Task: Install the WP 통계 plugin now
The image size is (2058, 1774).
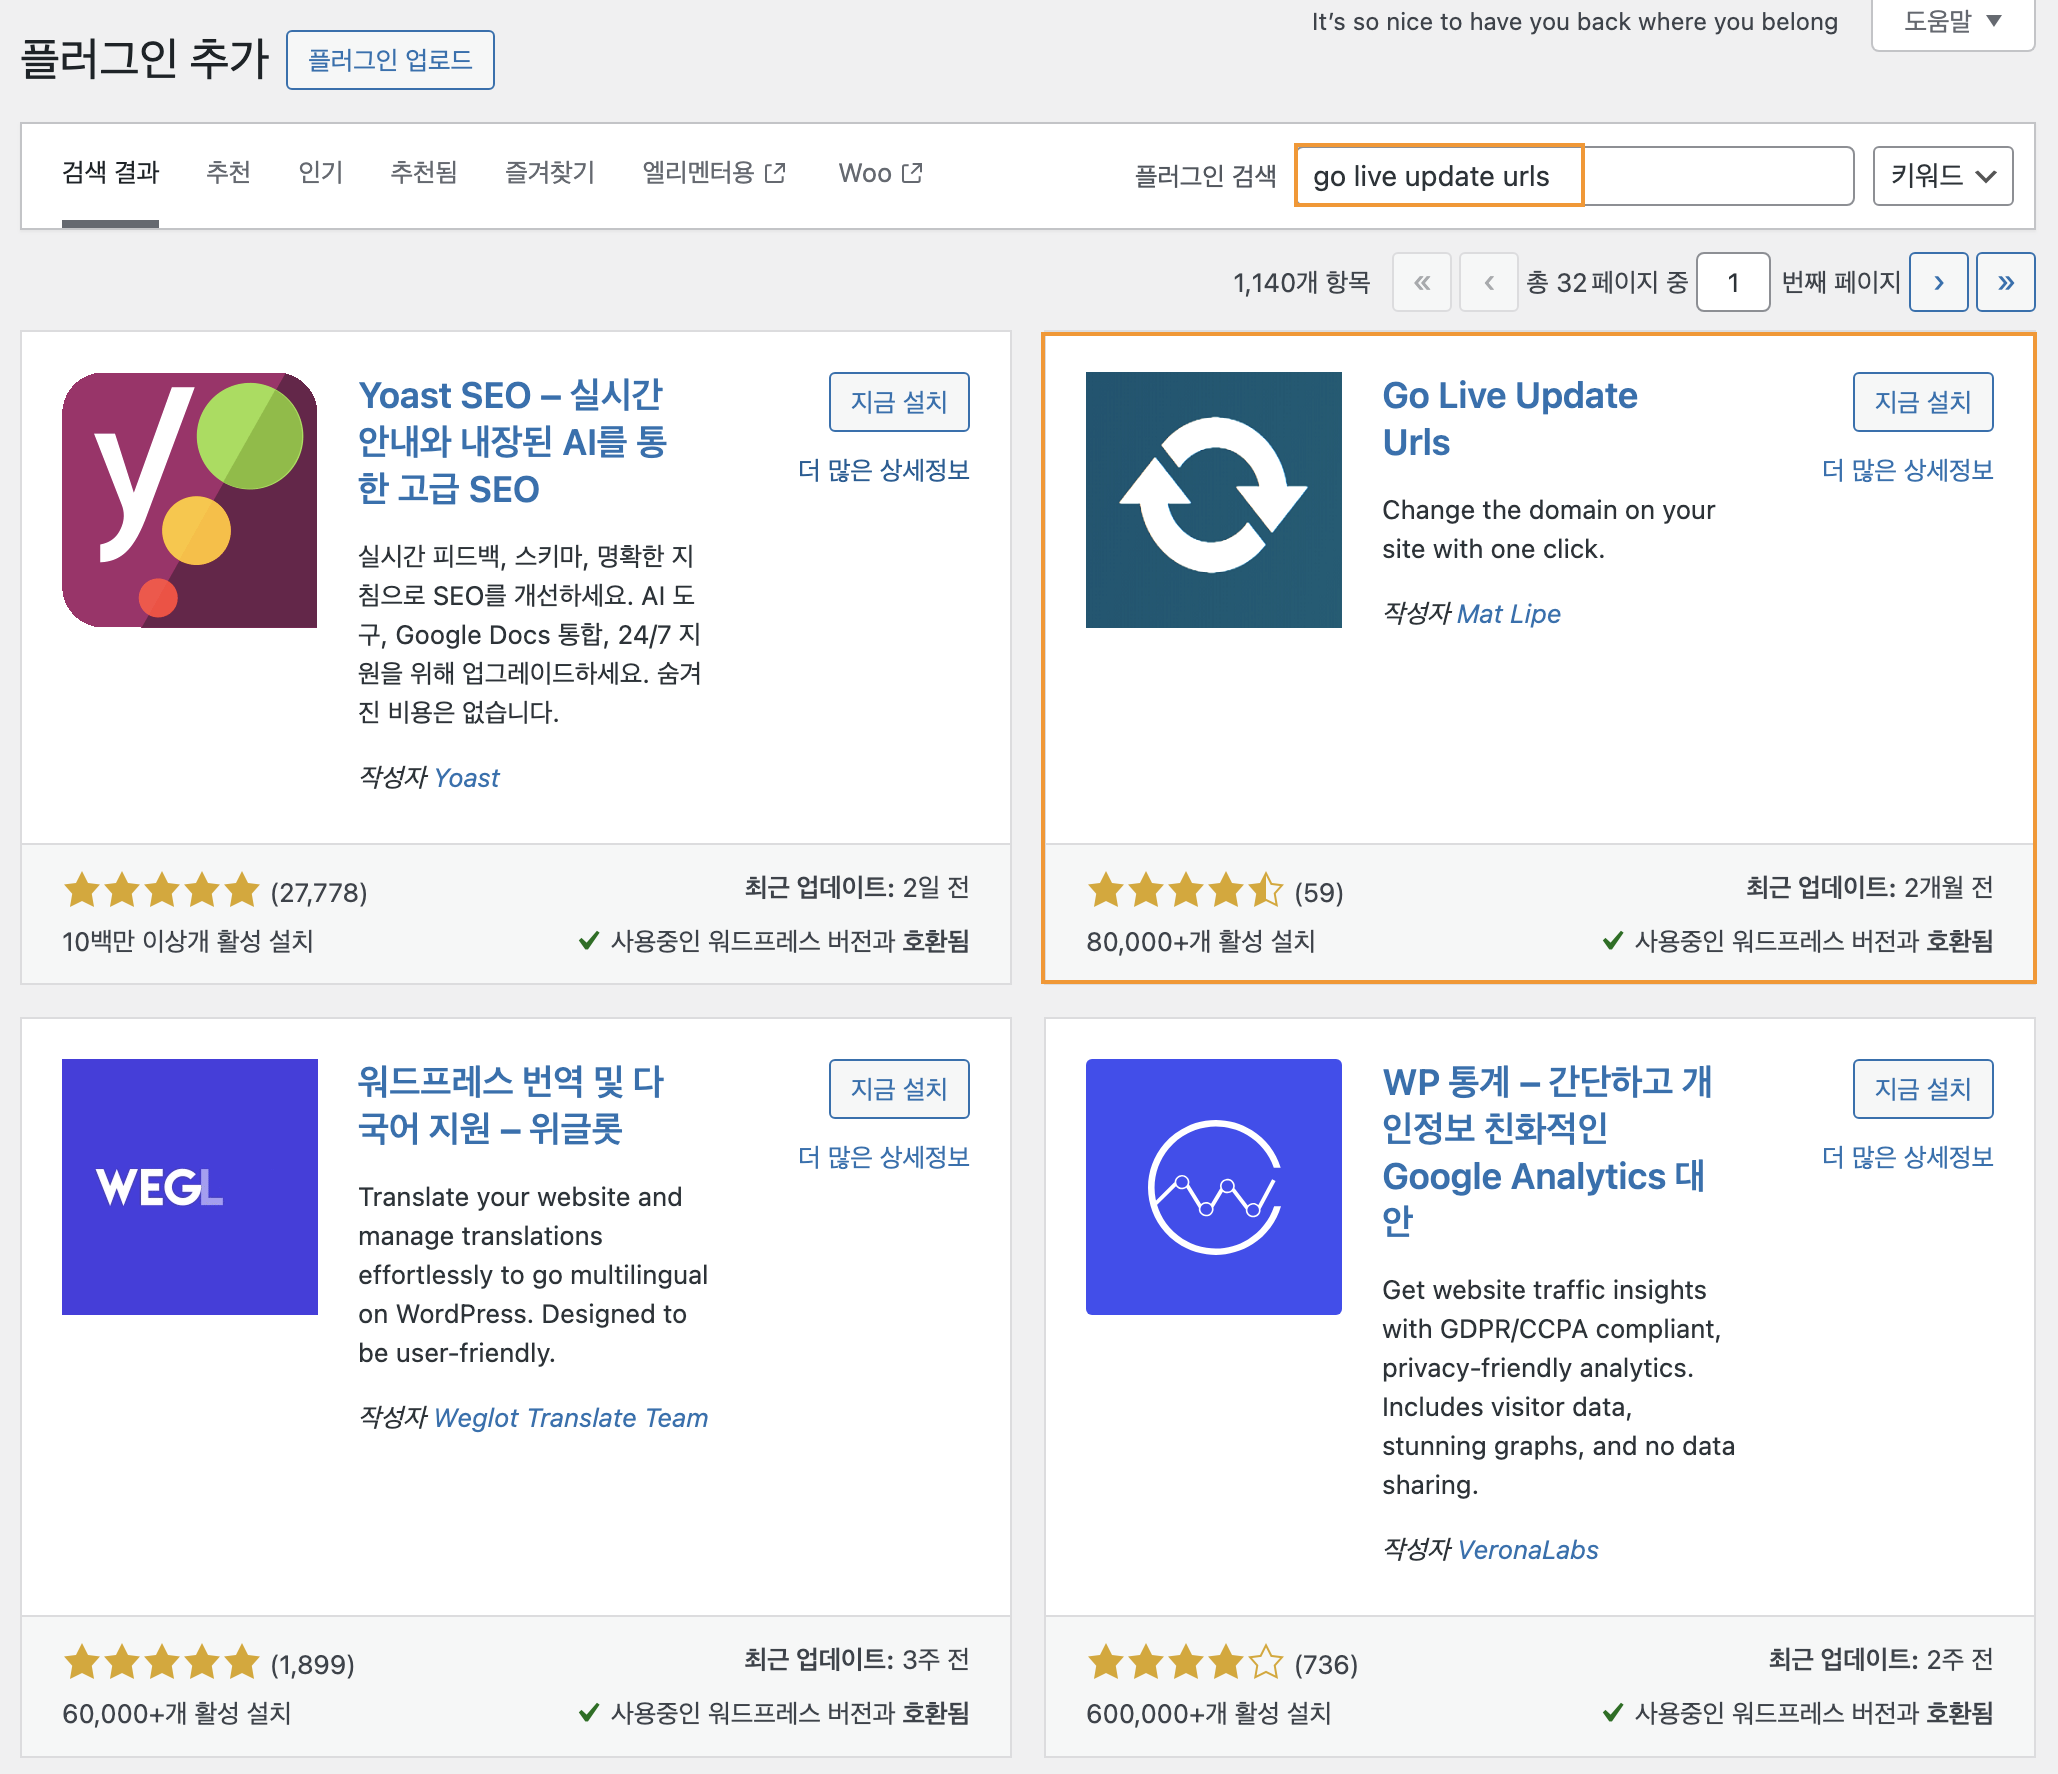Action: click(1922, 1089)
